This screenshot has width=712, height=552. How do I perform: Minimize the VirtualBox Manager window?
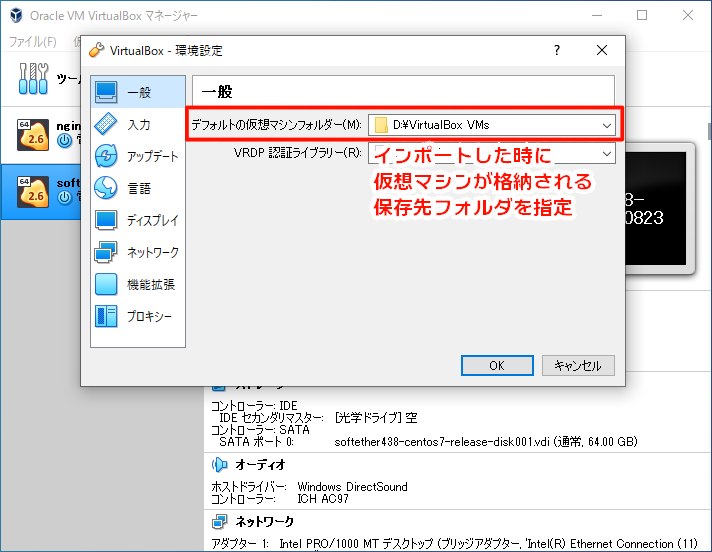pos(597,15)
